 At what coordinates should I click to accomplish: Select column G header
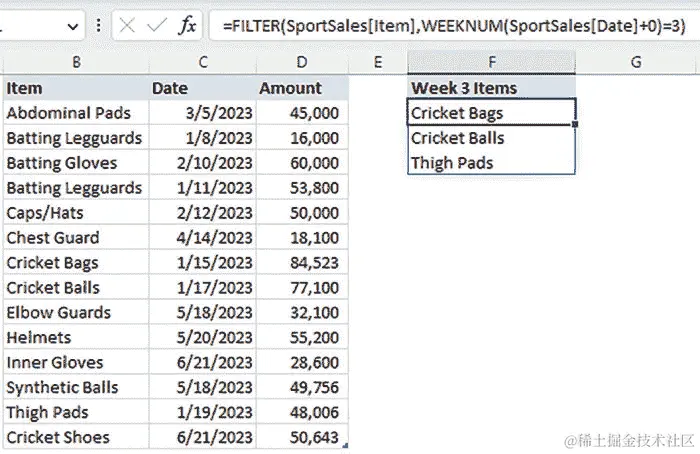[x=636, y=62]
